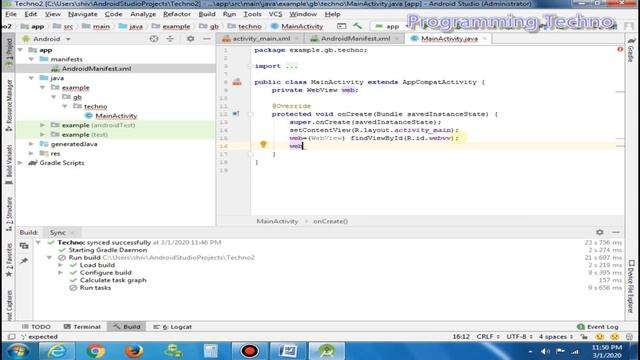640x360 pixels.
Task: Click the techno breadcrumb in navigation bar
Action: pos(245,26)
